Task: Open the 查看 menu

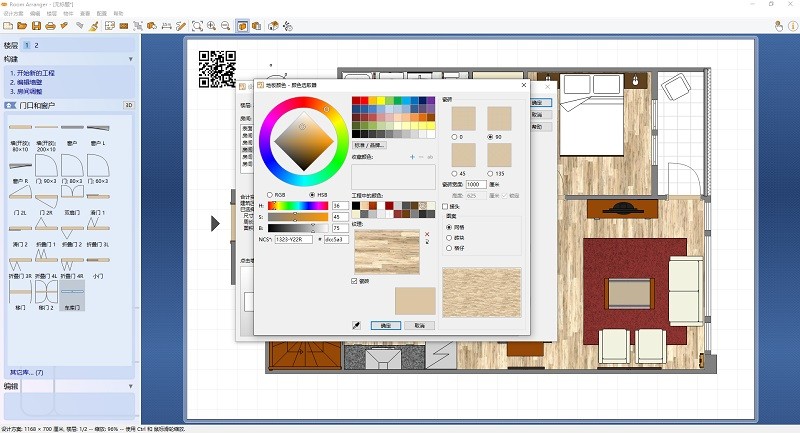Action: (85, 13)
